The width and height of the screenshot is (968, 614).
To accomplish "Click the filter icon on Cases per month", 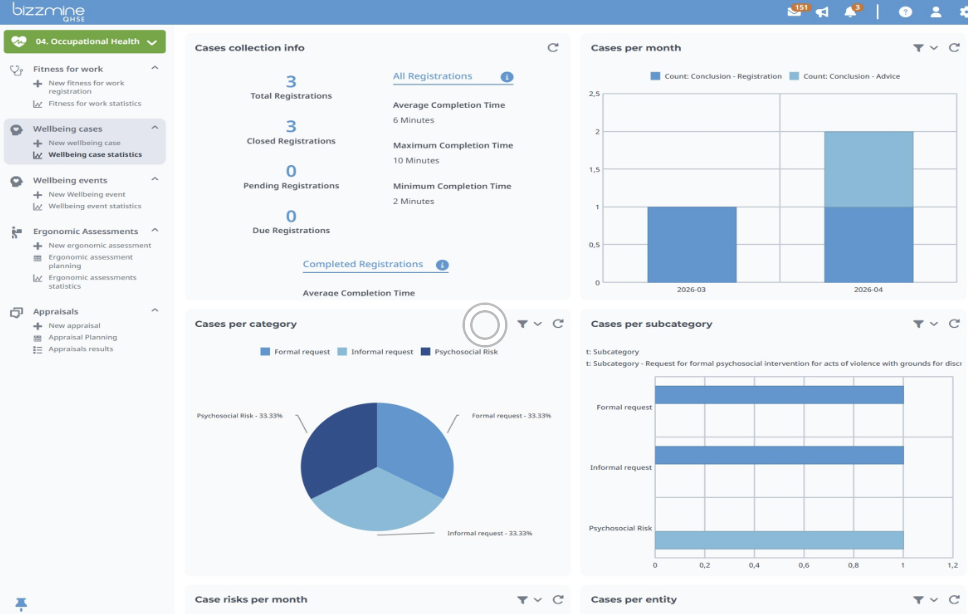I will click(x=918, y=48).
